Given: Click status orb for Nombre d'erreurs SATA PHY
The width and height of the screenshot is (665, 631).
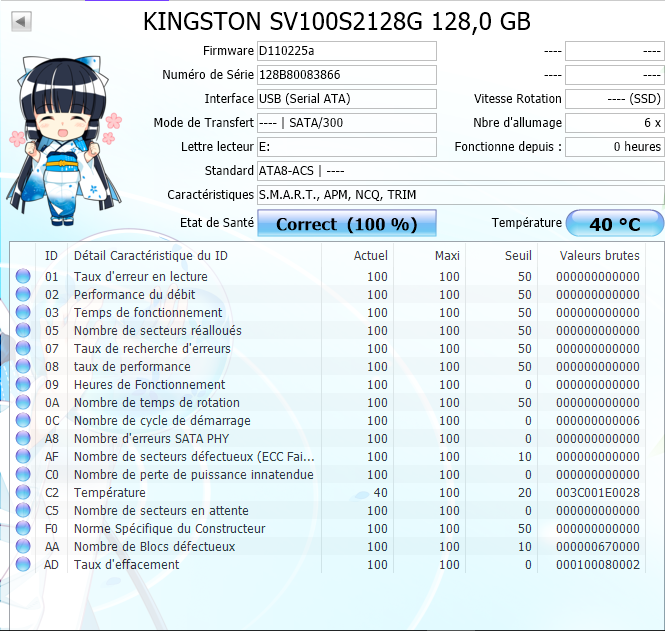Looking at the screenshot, I should tap(23, 438).
